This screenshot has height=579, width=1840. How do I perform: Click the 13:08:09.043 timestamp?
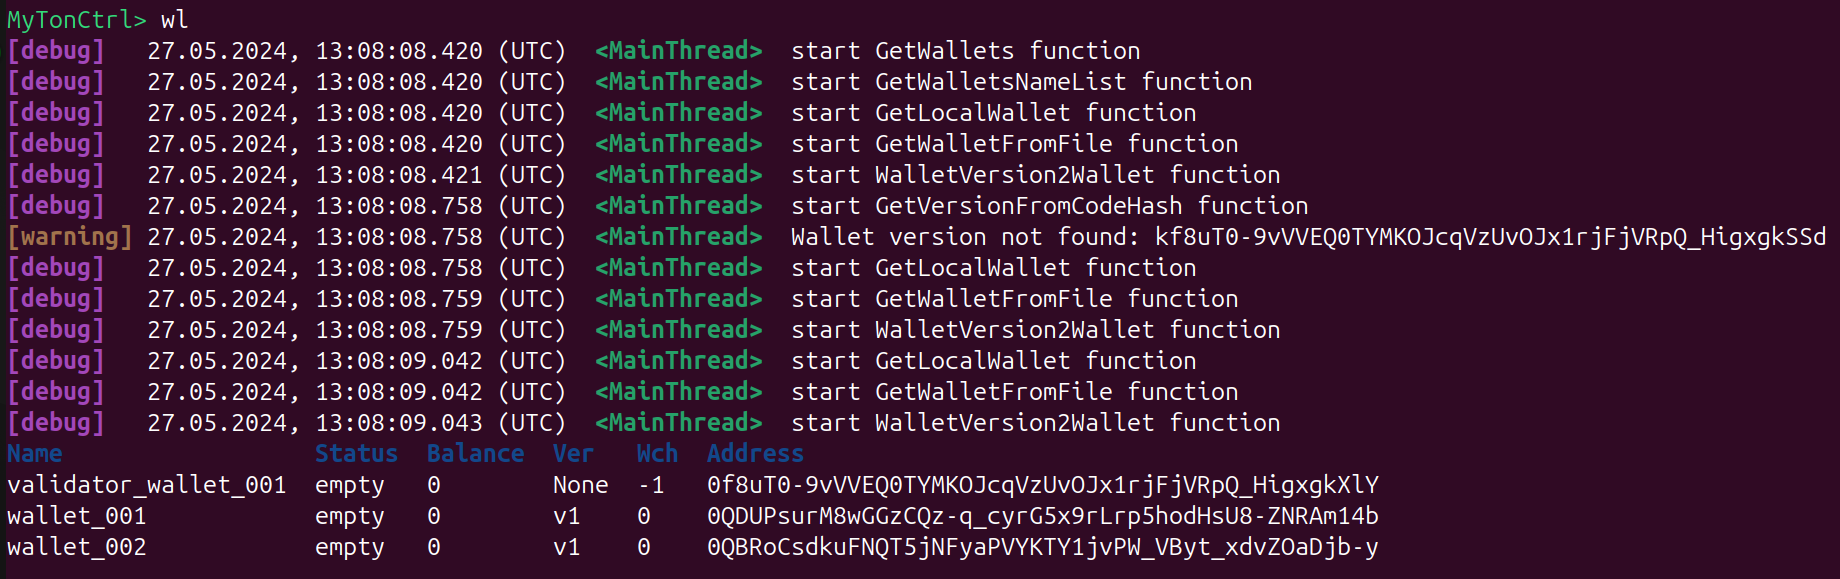[399, 423]
